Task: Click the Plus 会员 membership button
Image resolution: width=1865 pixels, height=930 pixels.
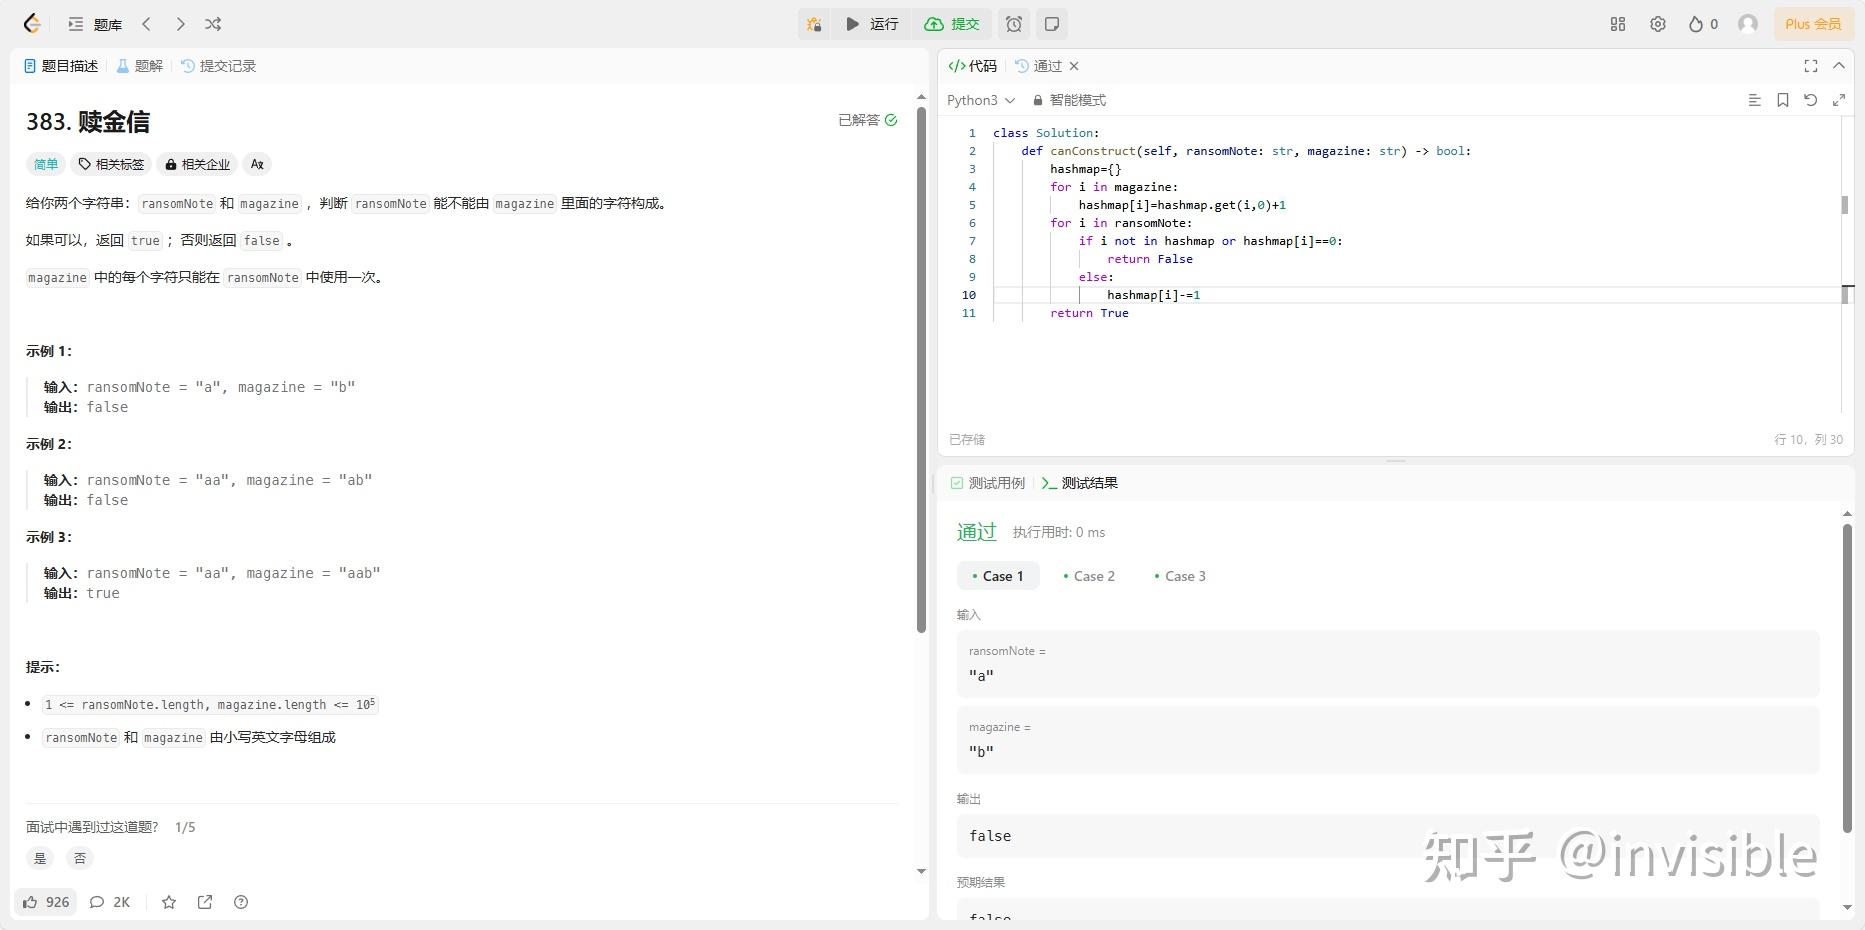Action: pos(1812,24)
